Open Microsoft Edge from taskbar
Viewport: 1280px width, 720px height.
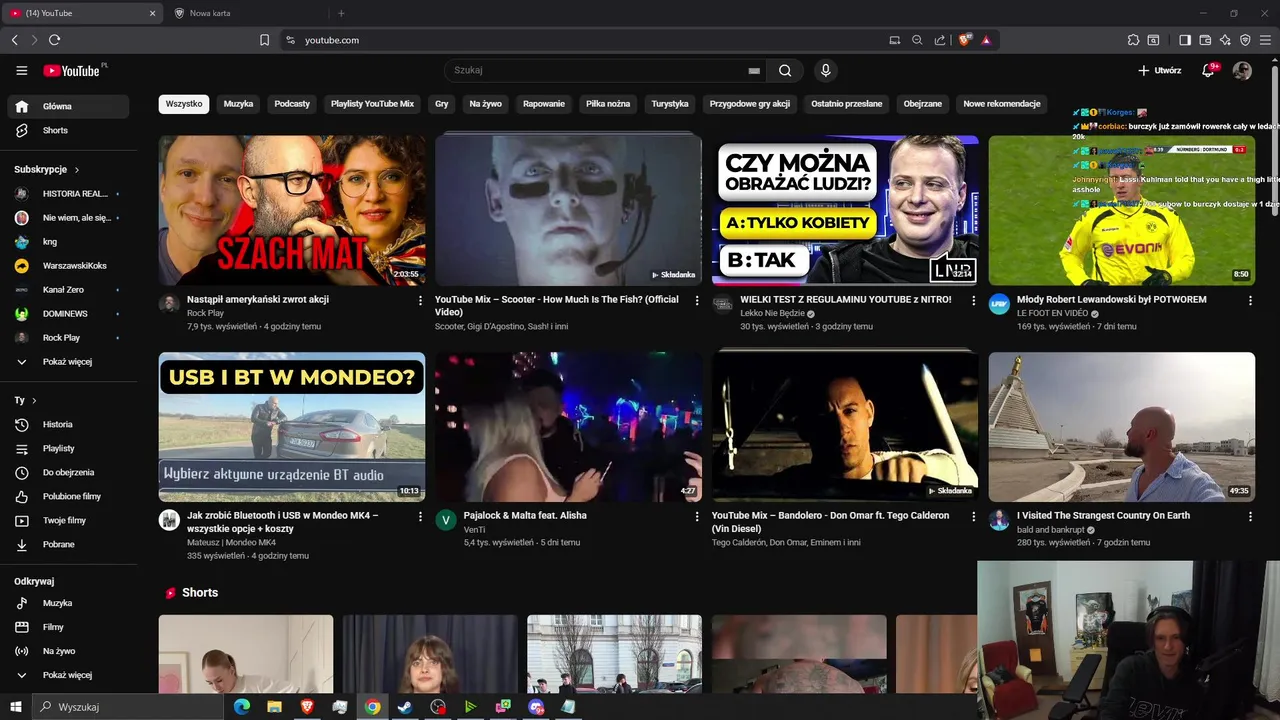242,707
